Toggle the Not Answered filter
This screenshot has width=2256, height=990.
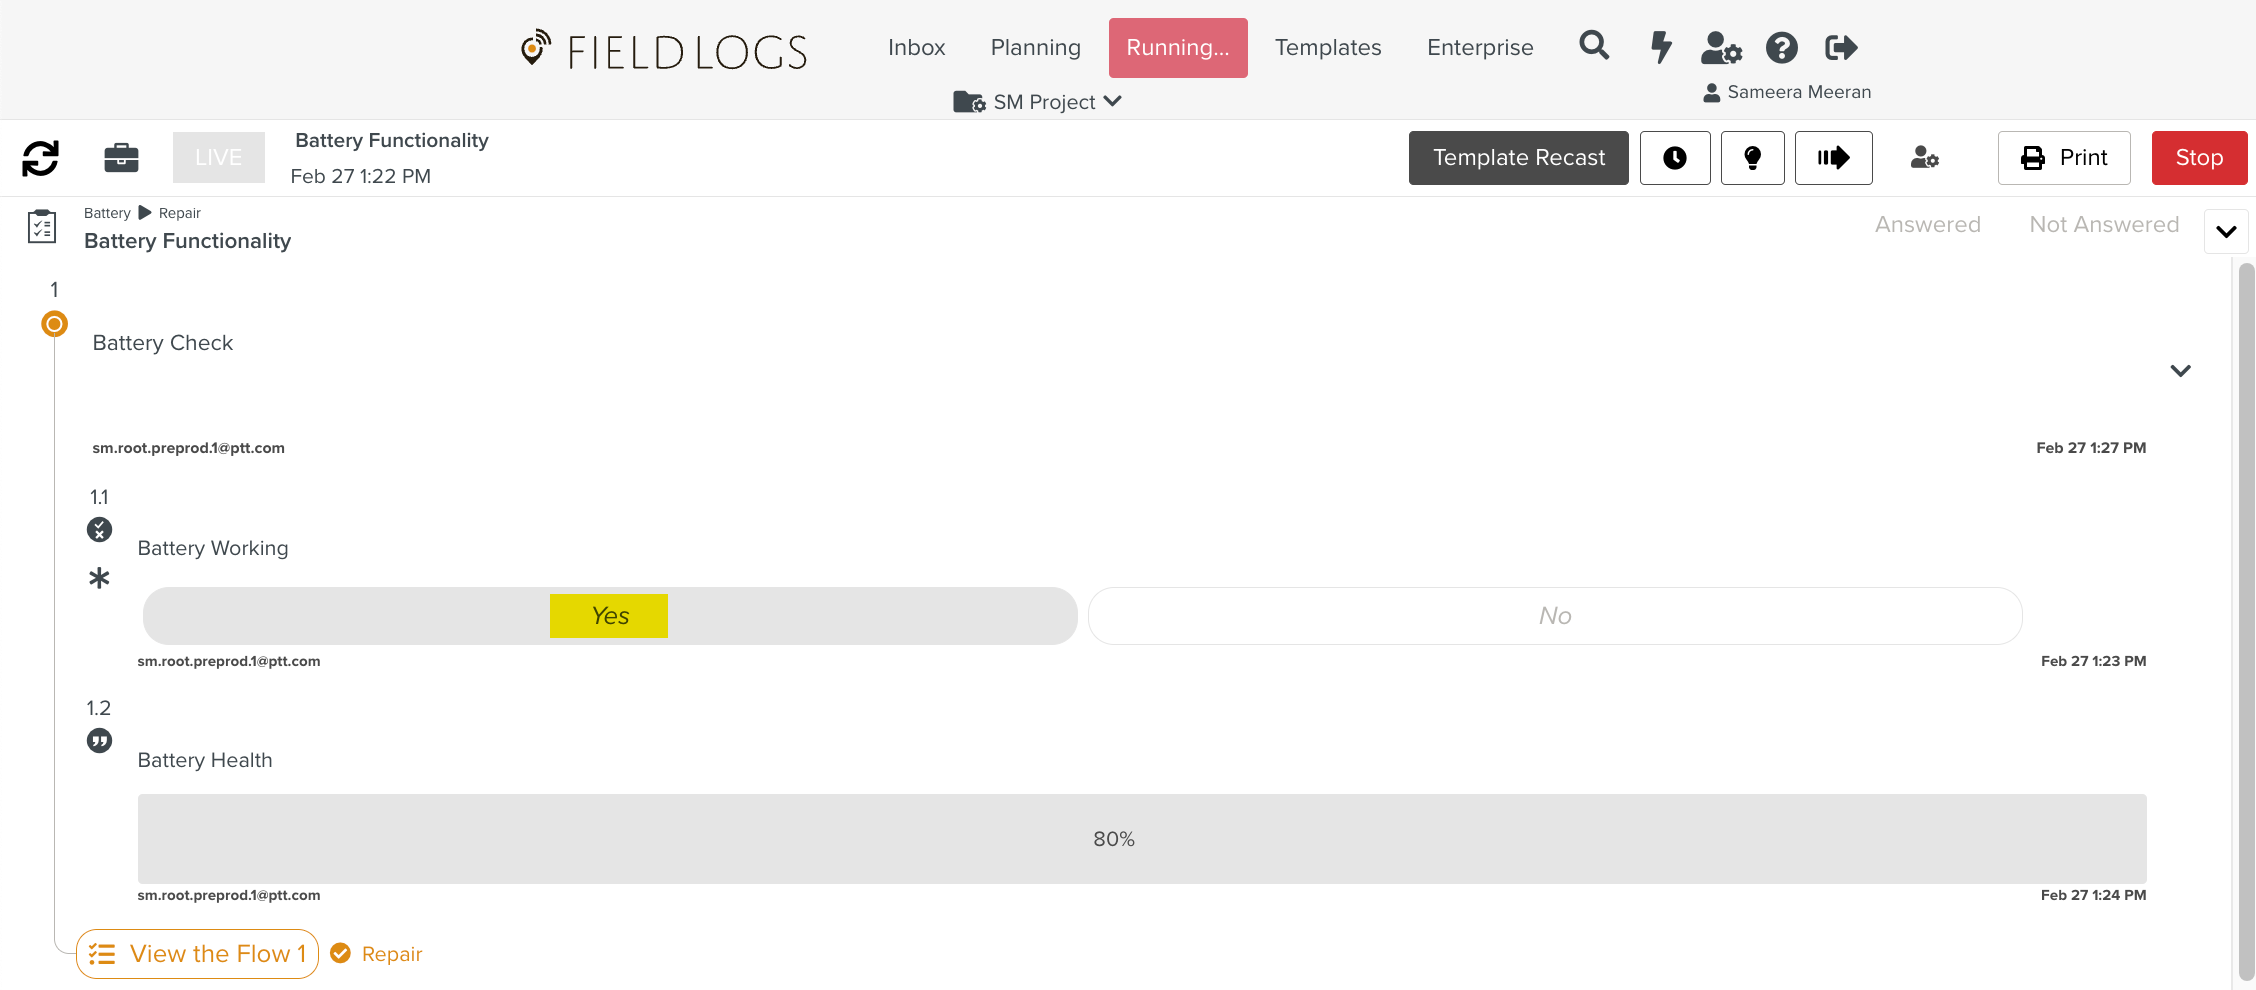coord(2104,225)
